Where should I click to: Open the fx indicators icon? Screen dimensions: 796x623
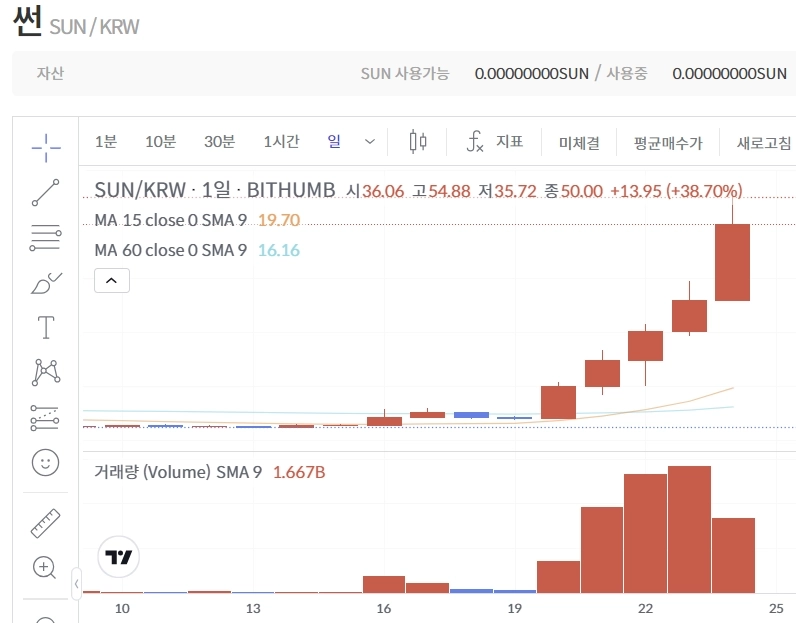coord(475,142)
